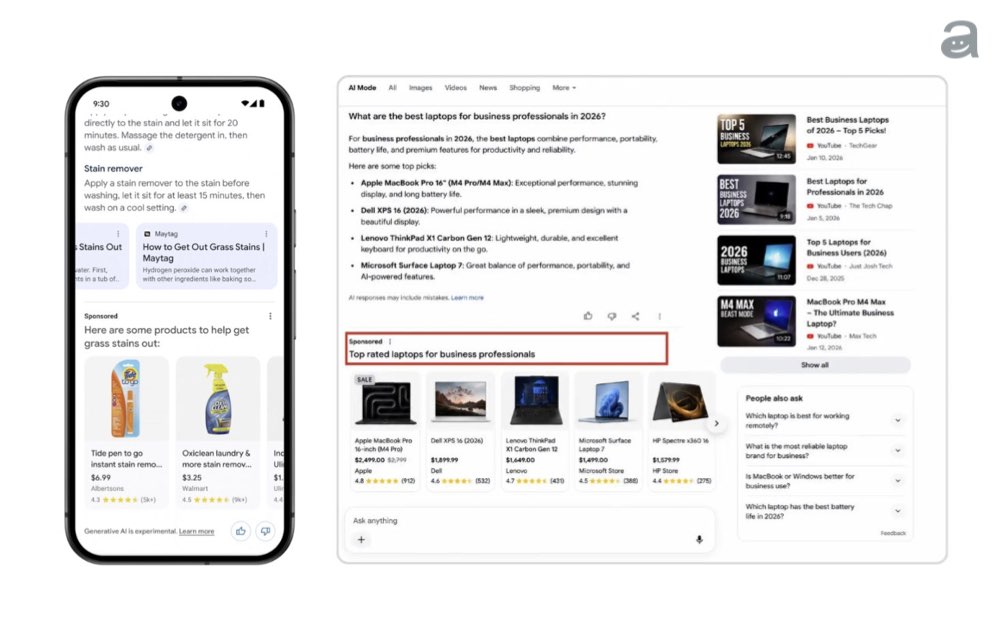The width and height of the screenshot is (1000, 625).
Task: Open options dots beside phone Sponsored label
Action: pyautogui.click(x=270, y=316)
